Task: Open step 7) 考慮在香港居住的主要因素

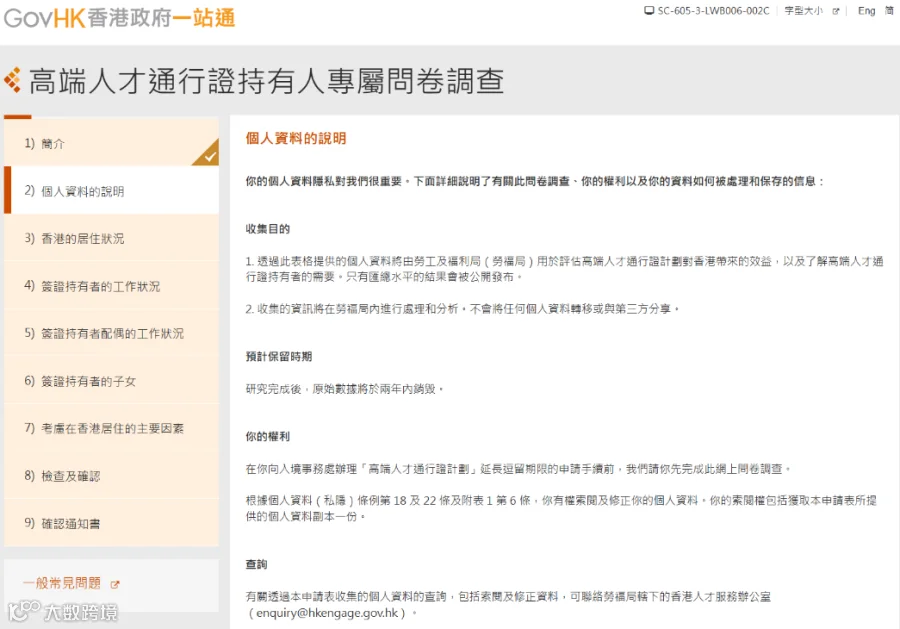Action: (111, 428)
